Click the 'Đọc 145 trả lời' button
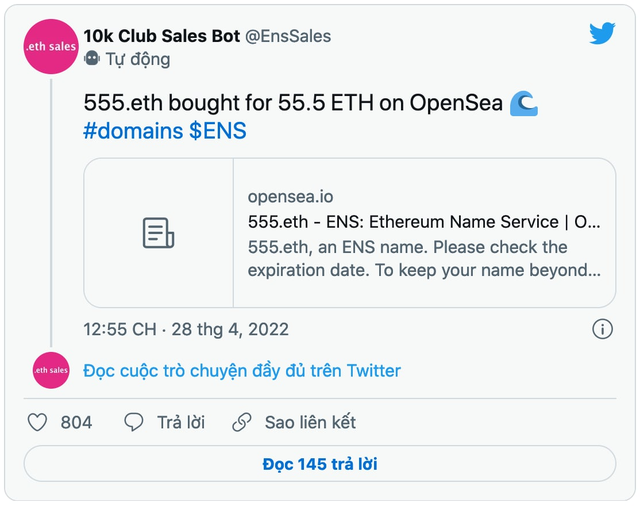 pos(320,464)
